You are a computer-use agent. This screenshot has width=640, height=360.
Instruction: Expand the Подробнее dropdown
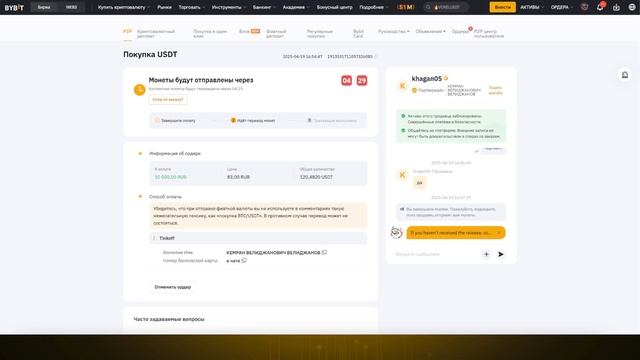[x=373, y=7]
